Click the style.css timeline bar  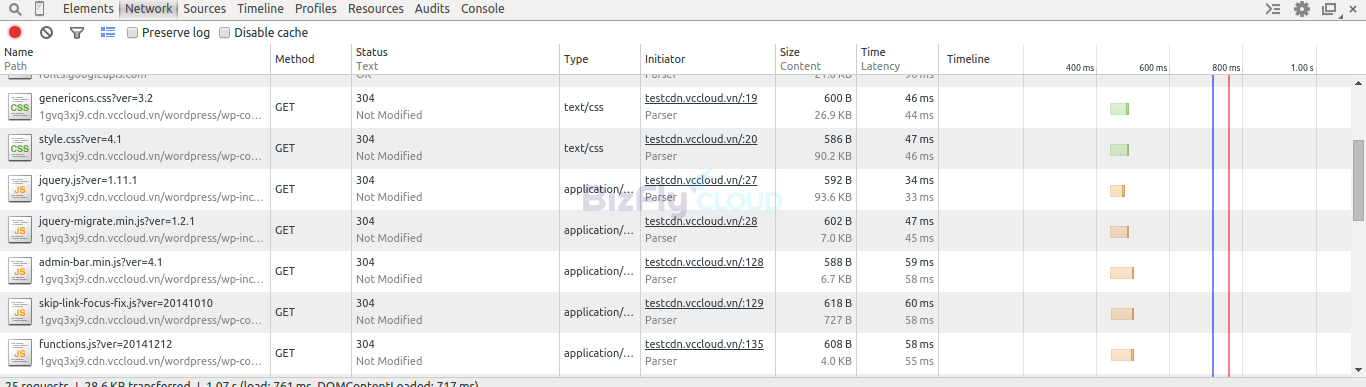click(x=1119, y=150)
